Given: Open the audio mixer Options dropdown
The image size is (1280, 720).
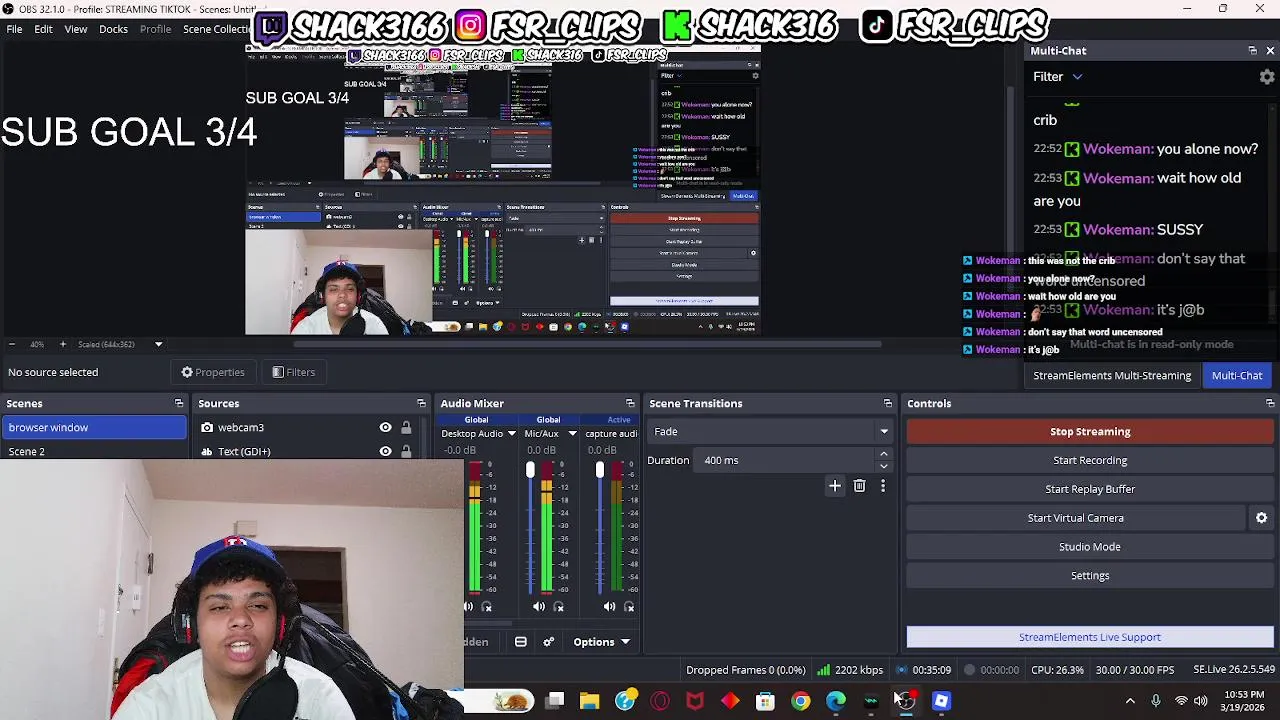Looking at the screenshot, I should pos(601,642).
